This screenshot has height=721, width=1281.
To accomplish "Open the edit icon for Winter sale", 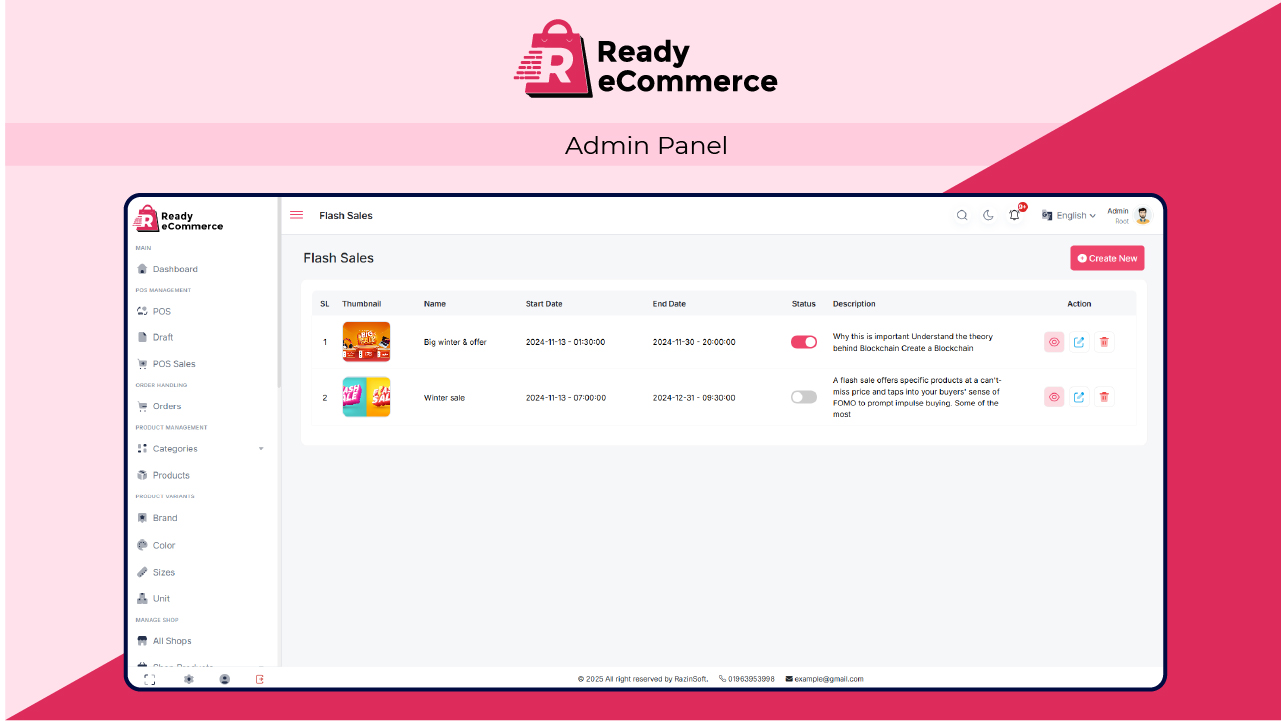I will [1079, 397].
